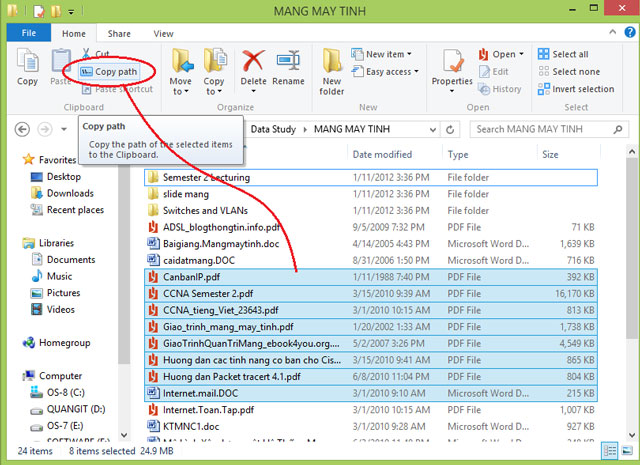Screen dimensions: 640x465
Task: Select the QUANGIT (D:) drive
Action: 67,409
